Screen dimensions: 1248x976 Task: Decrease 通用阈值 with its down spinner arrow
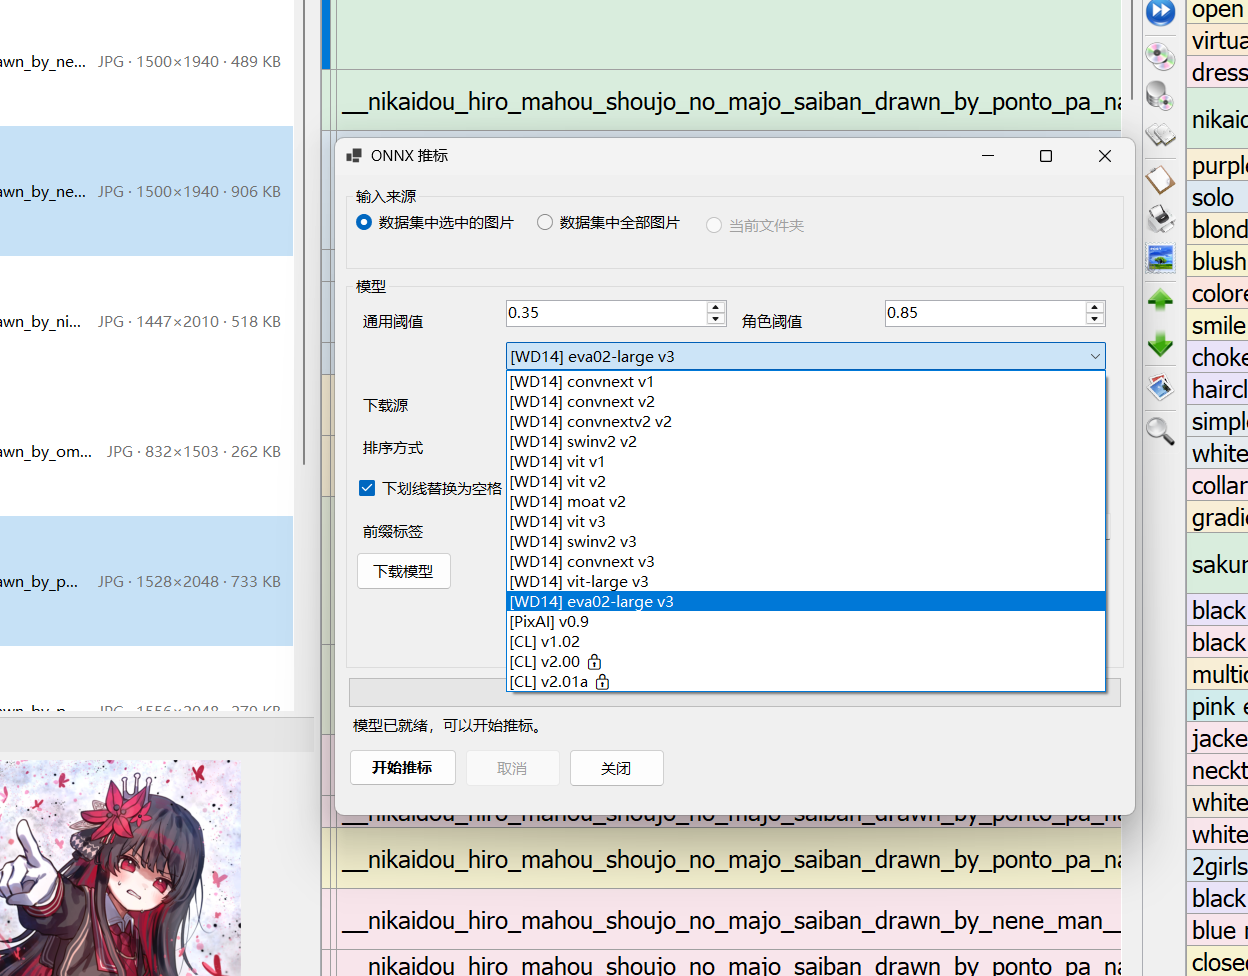click(x=715, y=319)
